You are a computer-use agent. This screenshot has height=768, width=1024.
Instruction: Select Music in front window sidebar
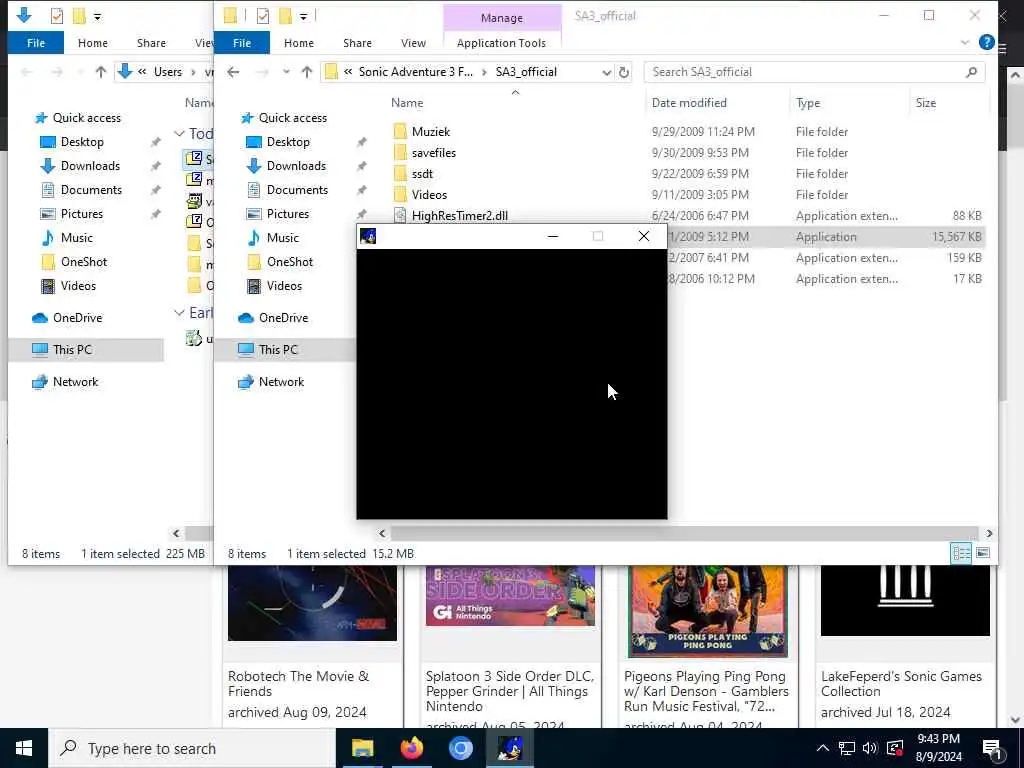[x=282, y=238]
